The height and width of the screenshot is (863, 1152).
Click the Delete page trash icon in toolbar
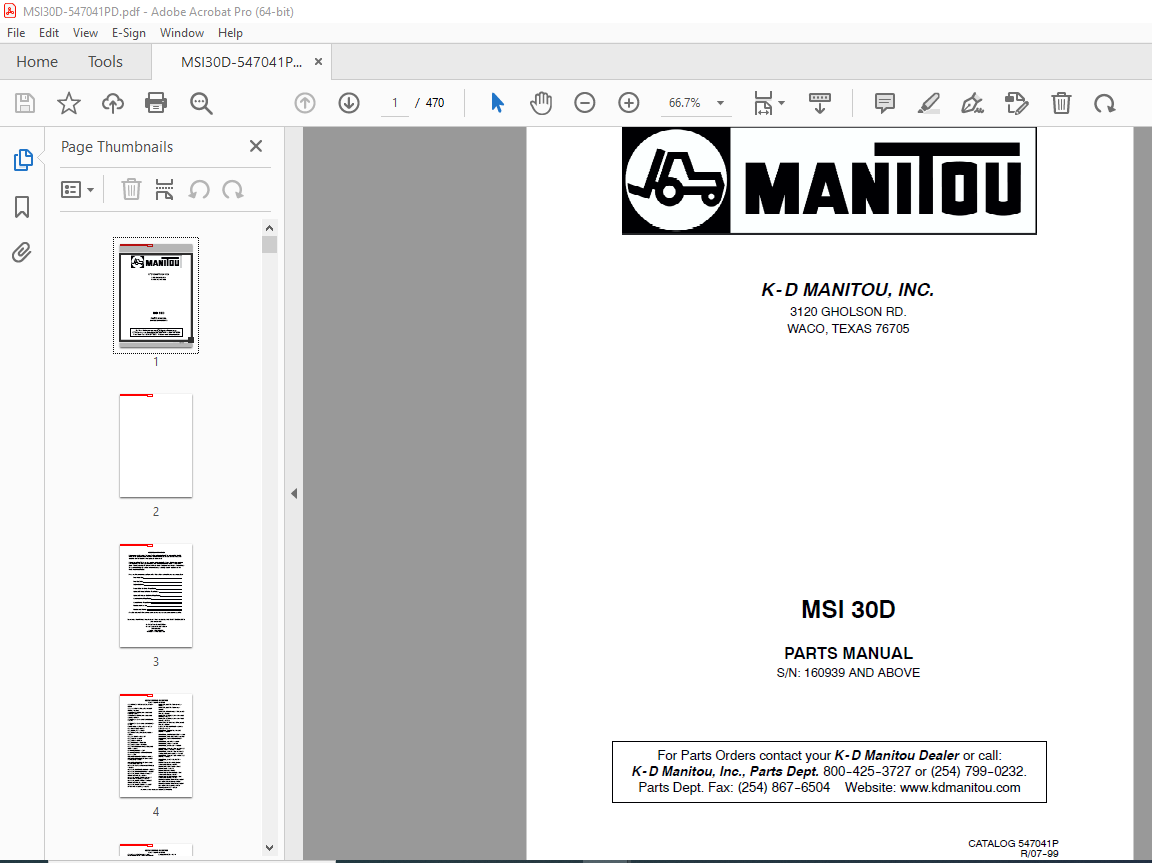[1061, 103]
